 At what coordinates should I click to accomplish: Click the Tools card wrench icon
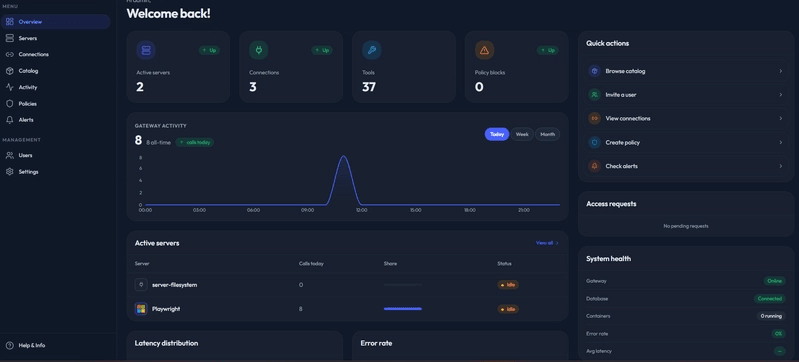(372, 50)
